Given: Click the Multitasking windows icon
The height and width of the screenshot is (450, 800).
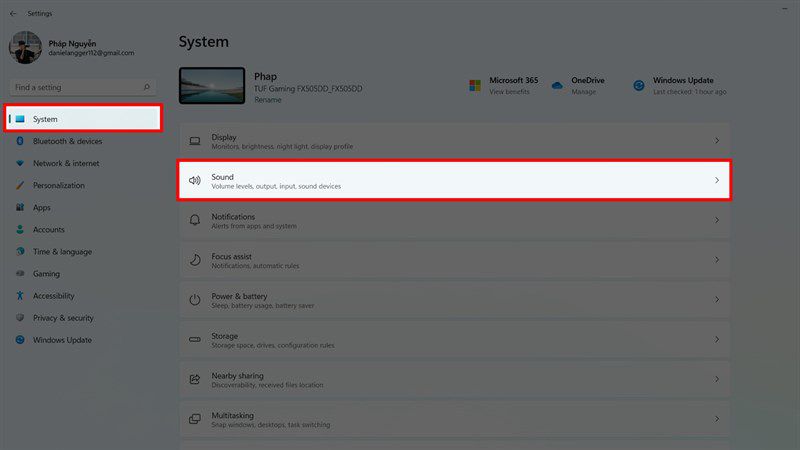Looking at the screenshot, I should click(x=195, y=419).
